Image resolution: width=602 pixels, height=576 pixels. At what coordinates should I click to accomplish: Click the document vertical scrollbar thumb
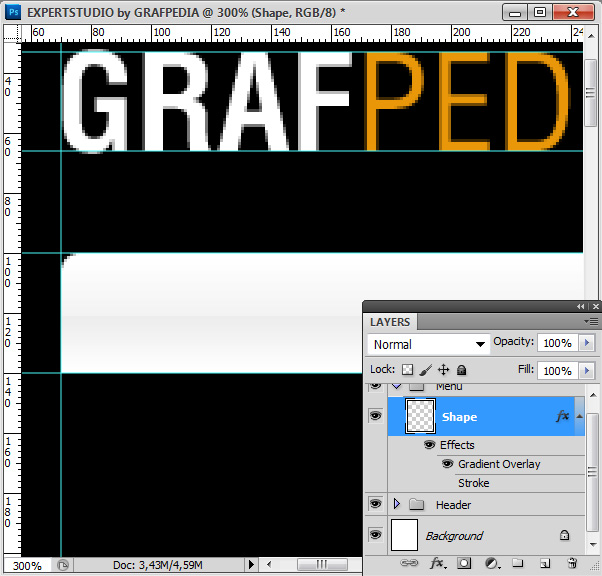590,93
